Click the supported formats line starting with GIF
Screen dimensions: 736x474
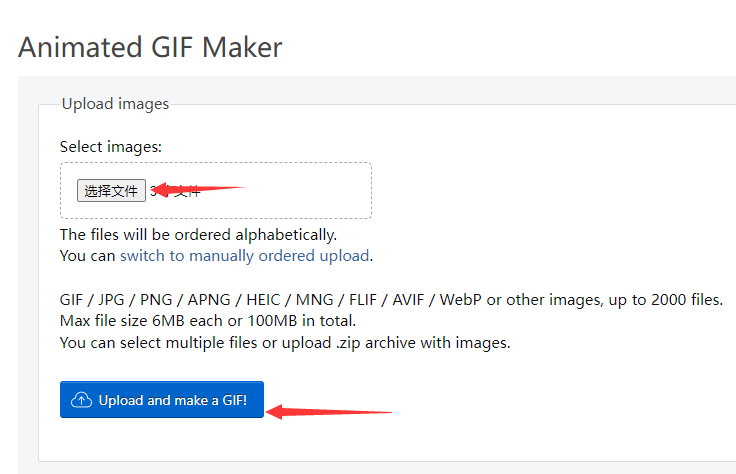pos(390,300)
